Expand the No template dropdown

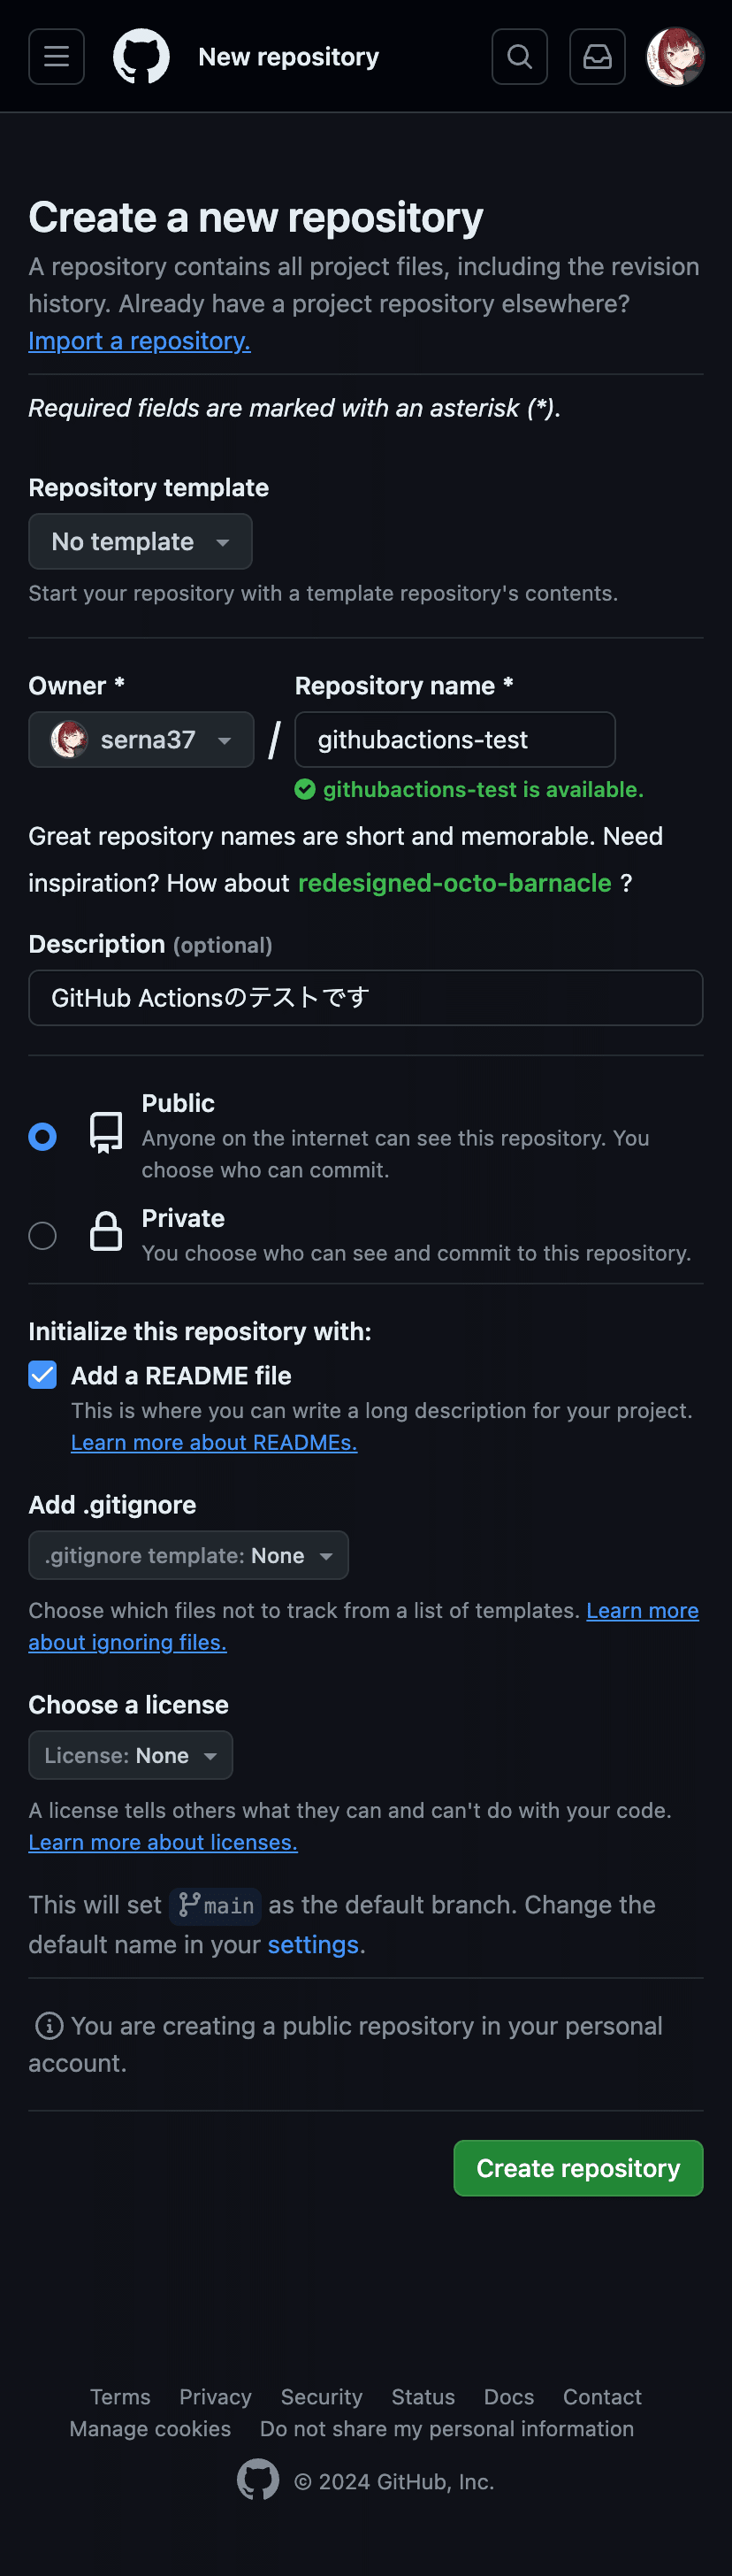[140, 541]
